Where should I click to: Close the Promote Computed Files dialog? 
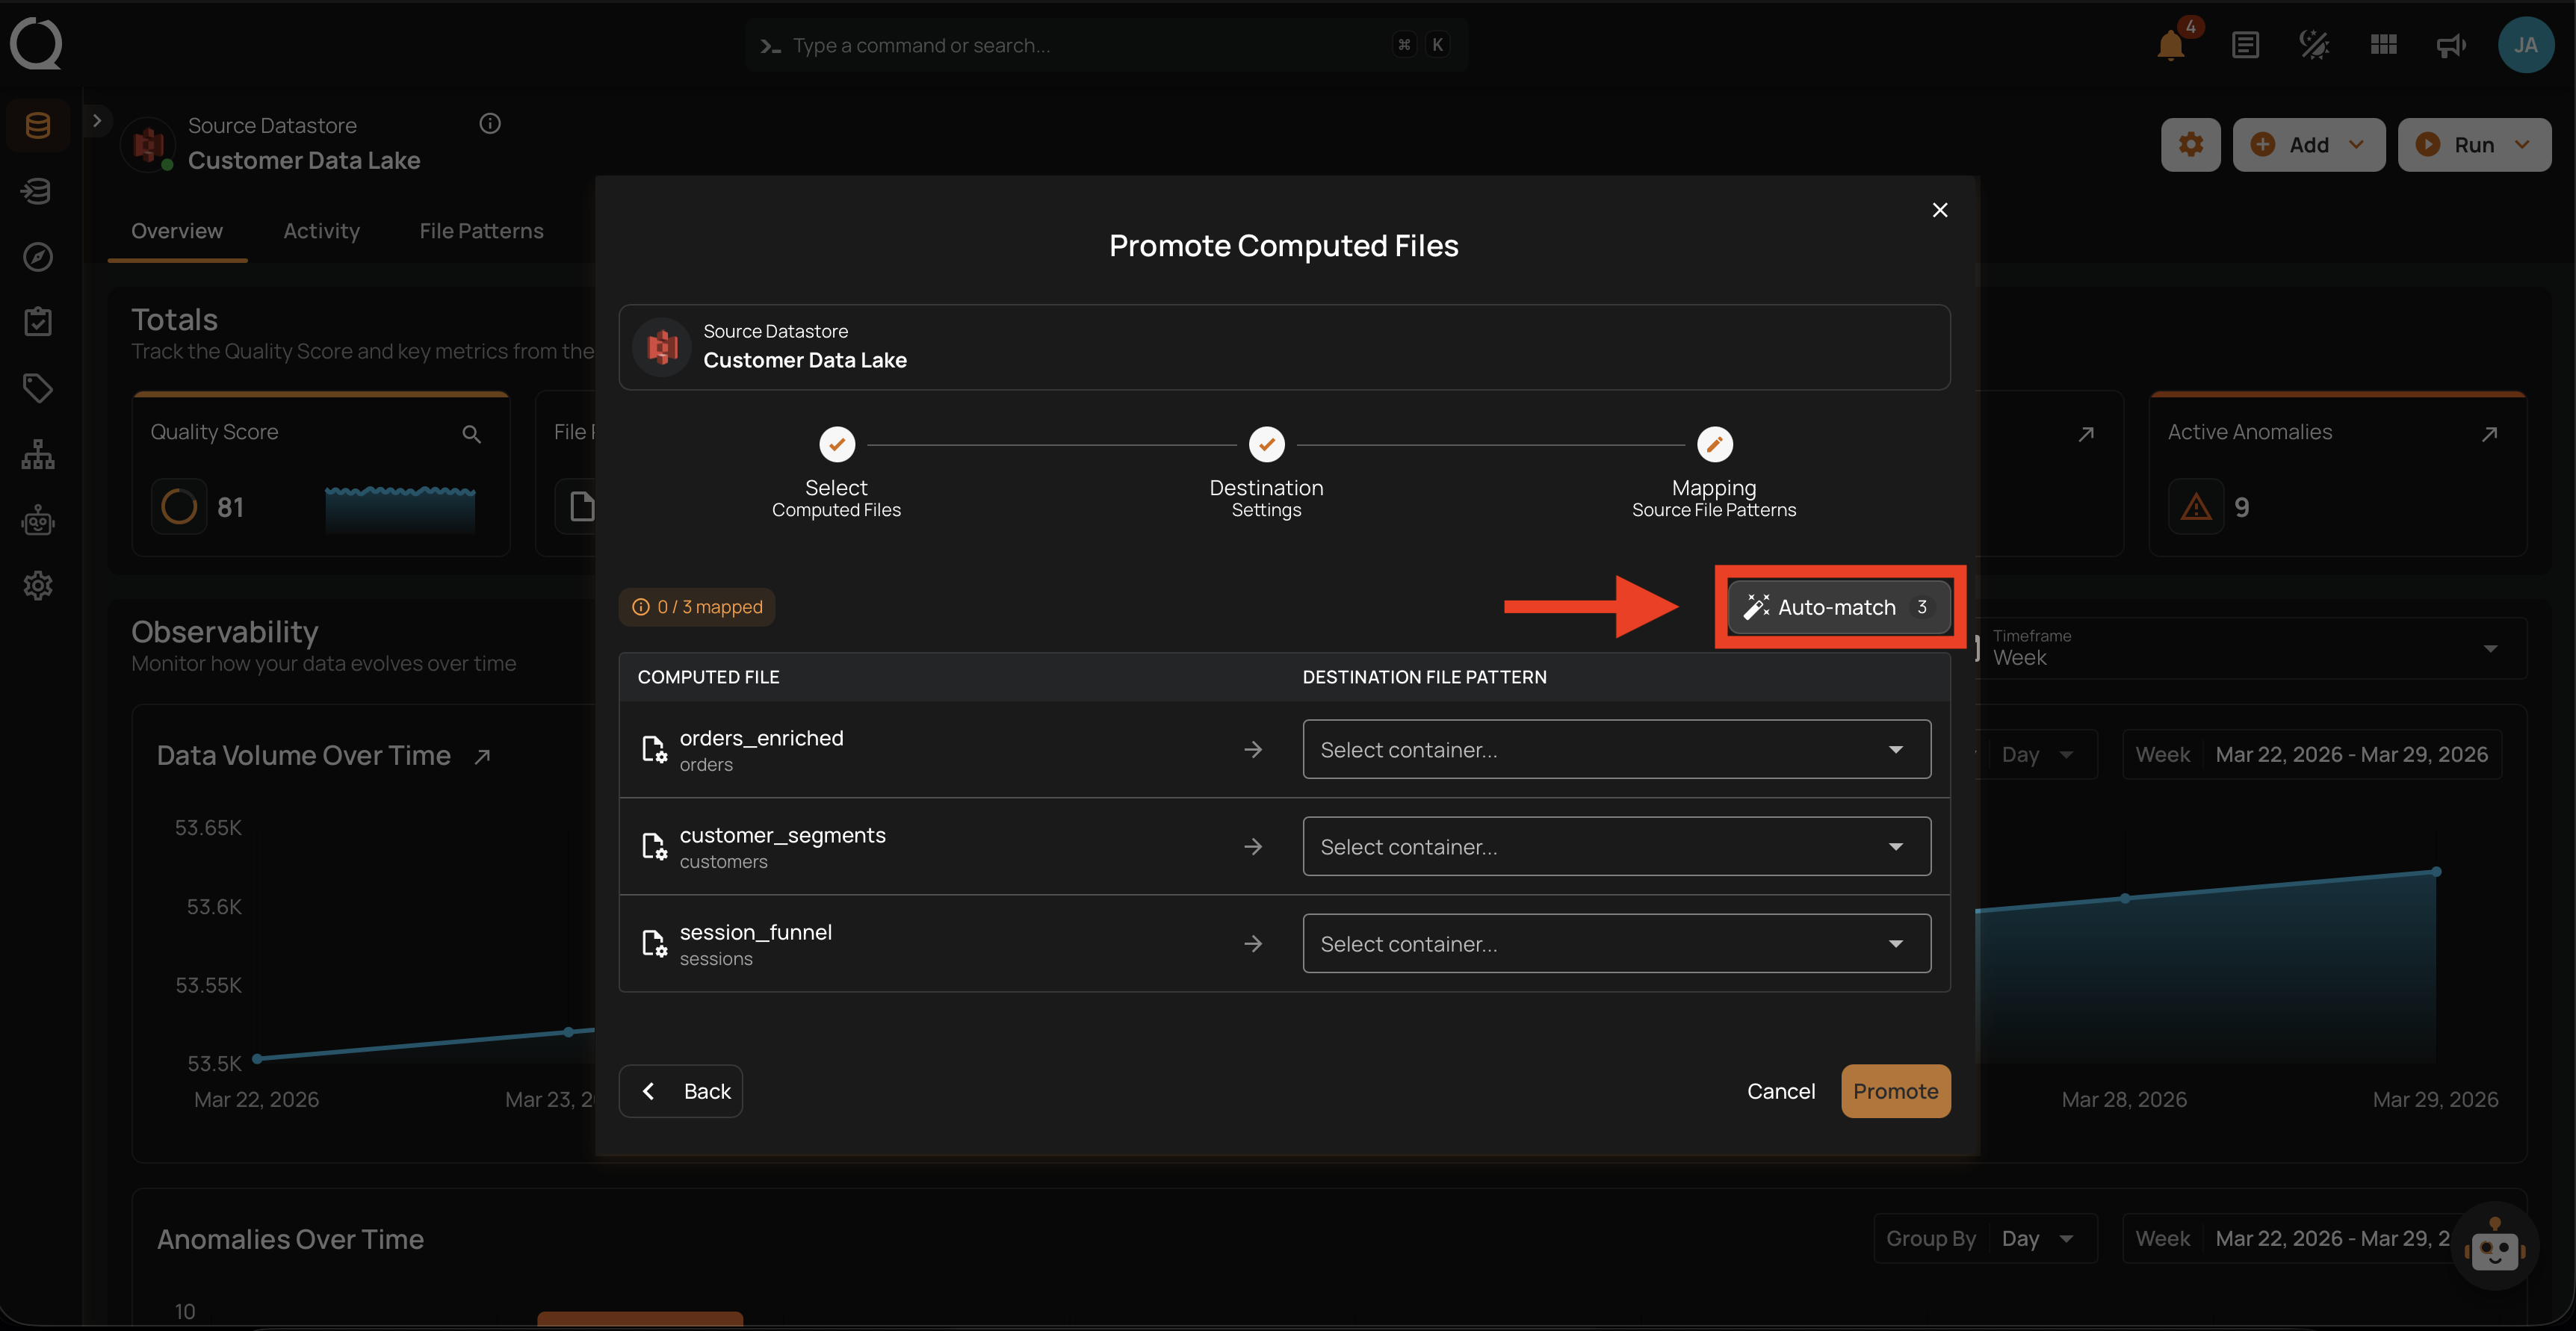pyautogui.click(x=1939, y=209)
